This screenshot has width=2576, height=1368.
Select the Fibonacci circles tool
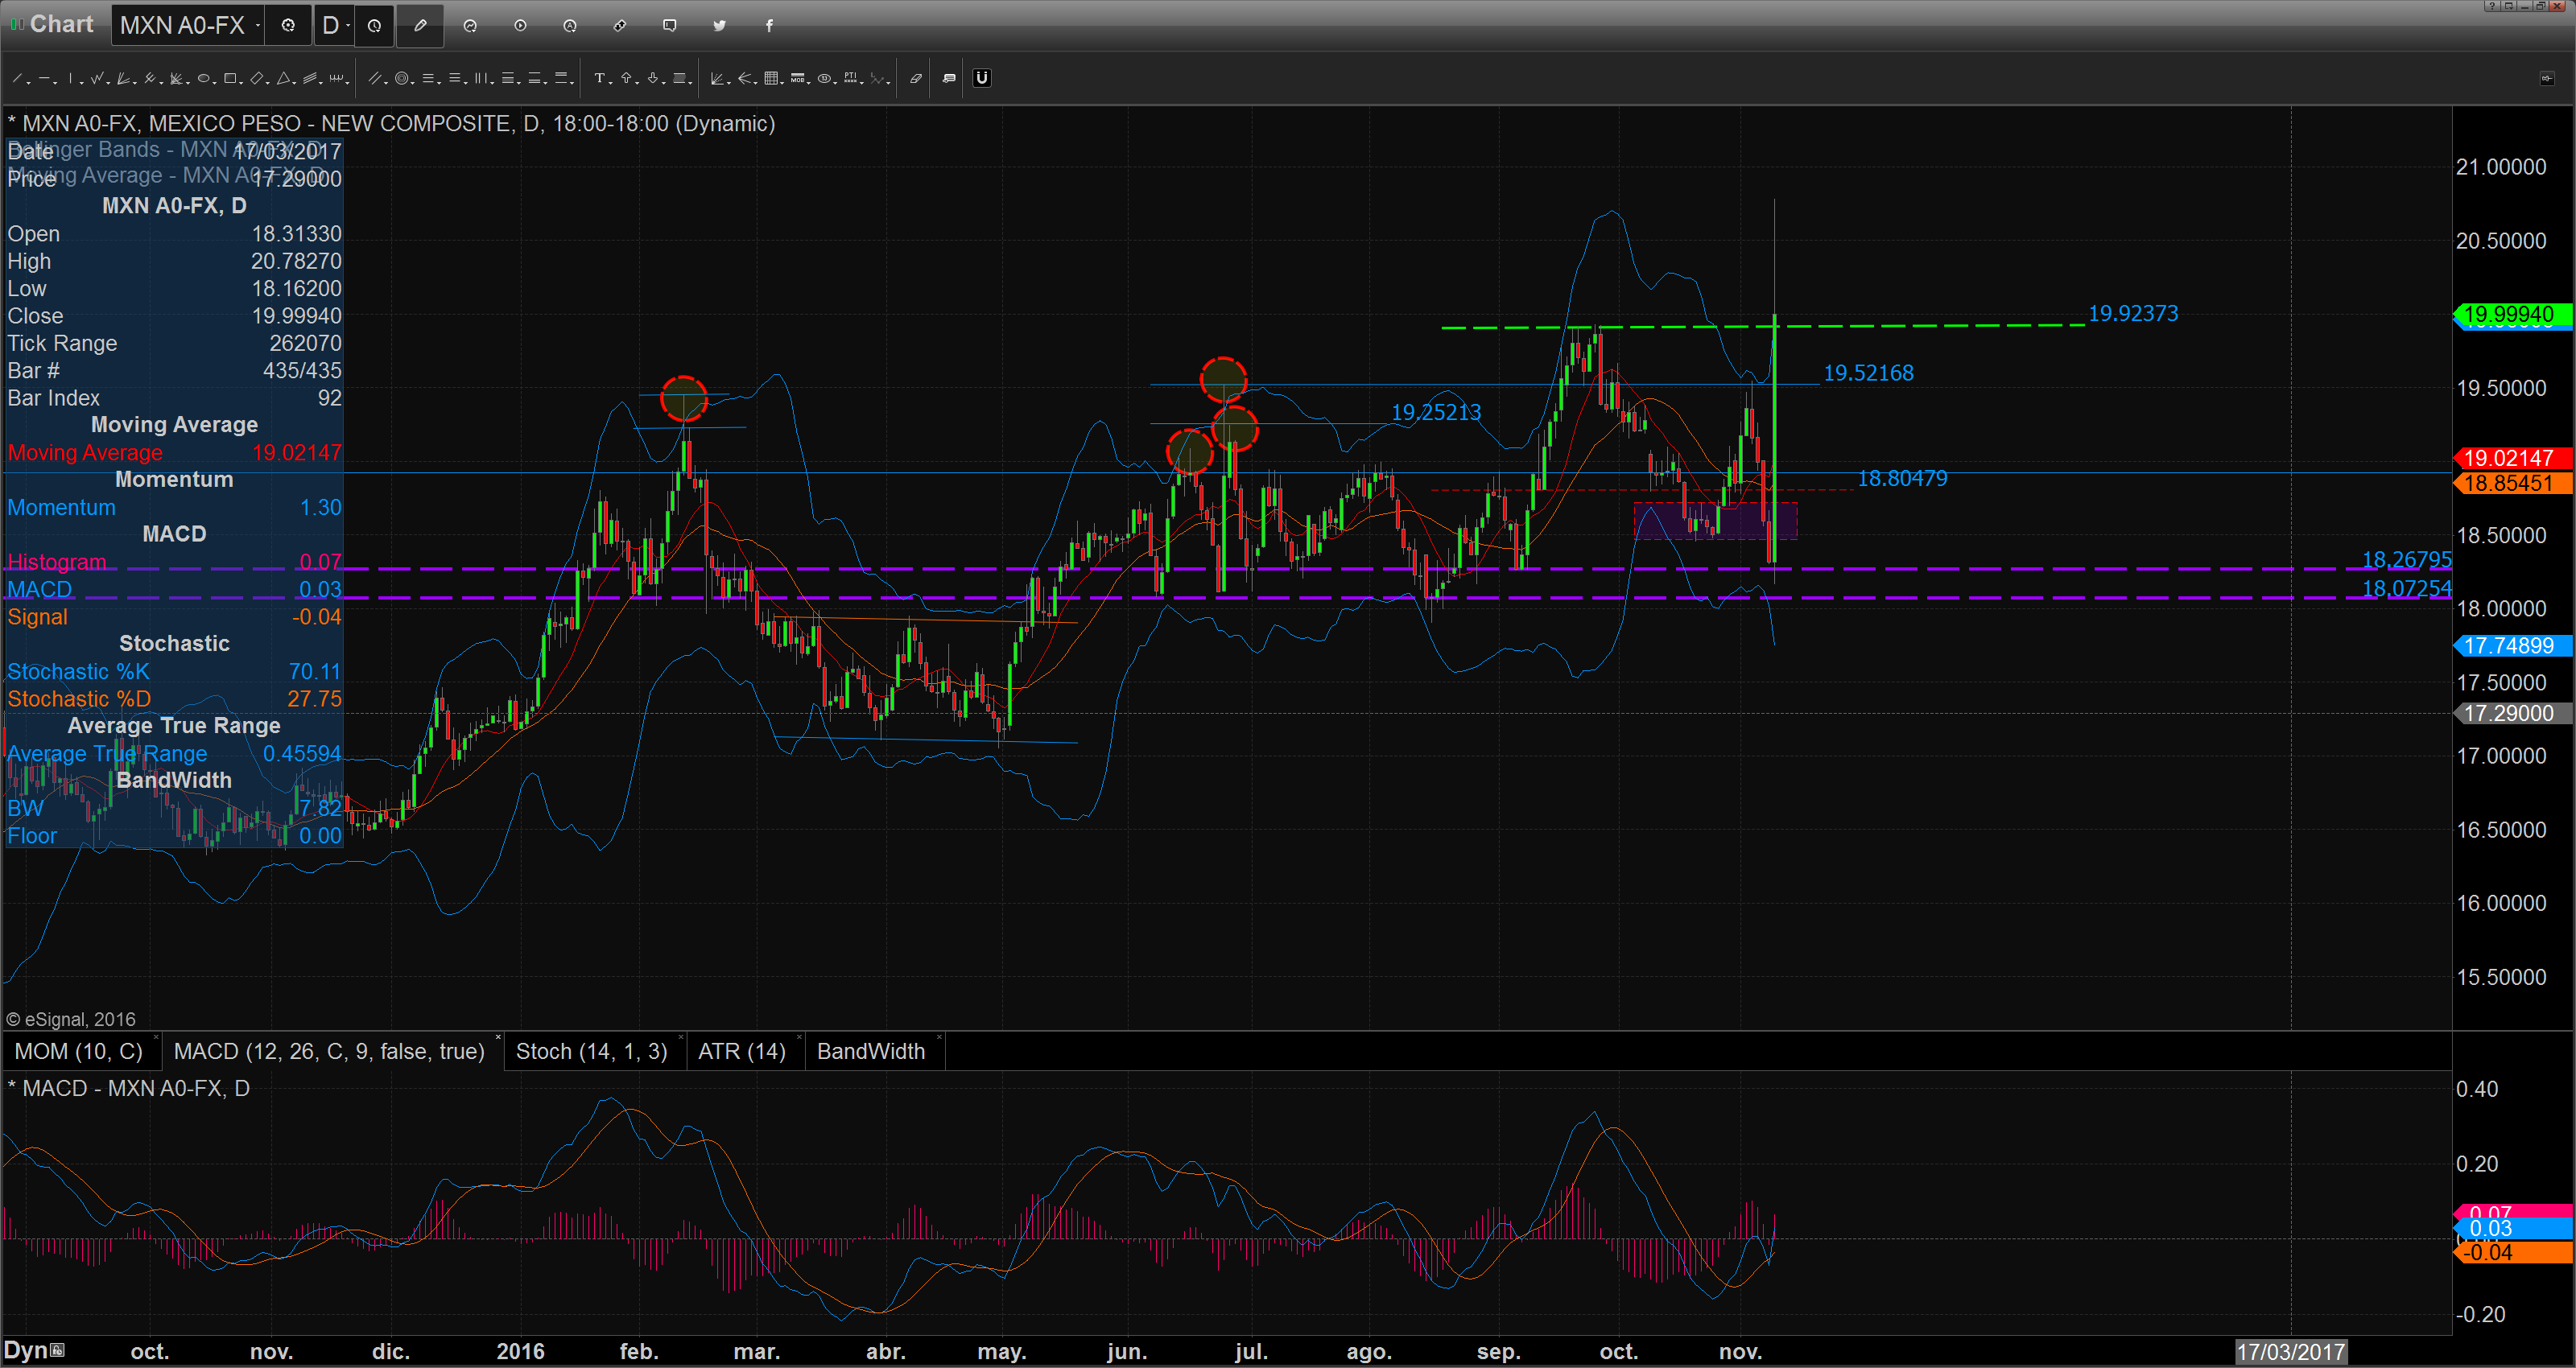click(x=402, y=78)
